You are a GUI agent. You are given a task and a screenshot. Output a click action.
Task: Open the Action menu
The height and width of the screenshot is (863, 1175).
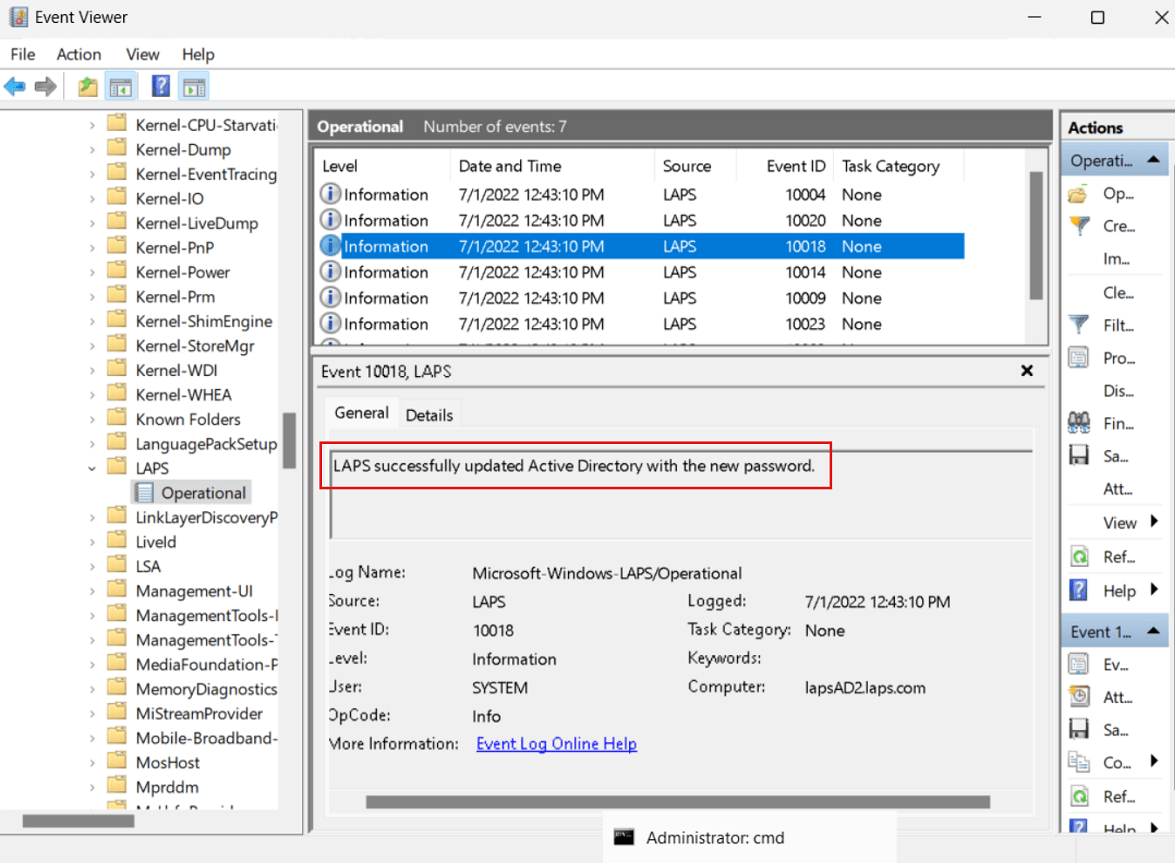click(78, 54)
